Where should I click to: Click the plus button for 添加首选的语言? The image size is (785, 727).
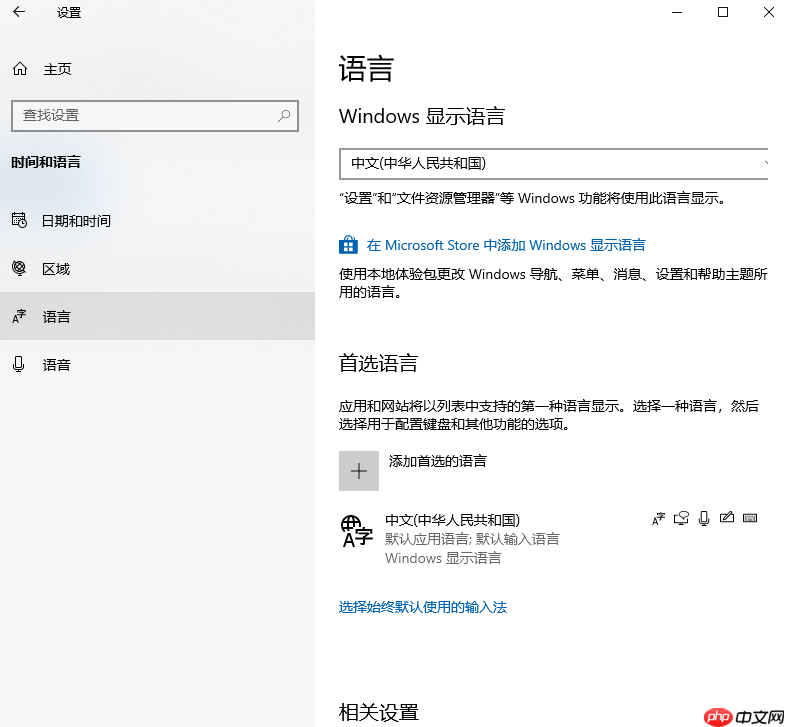tap(358, 471)
